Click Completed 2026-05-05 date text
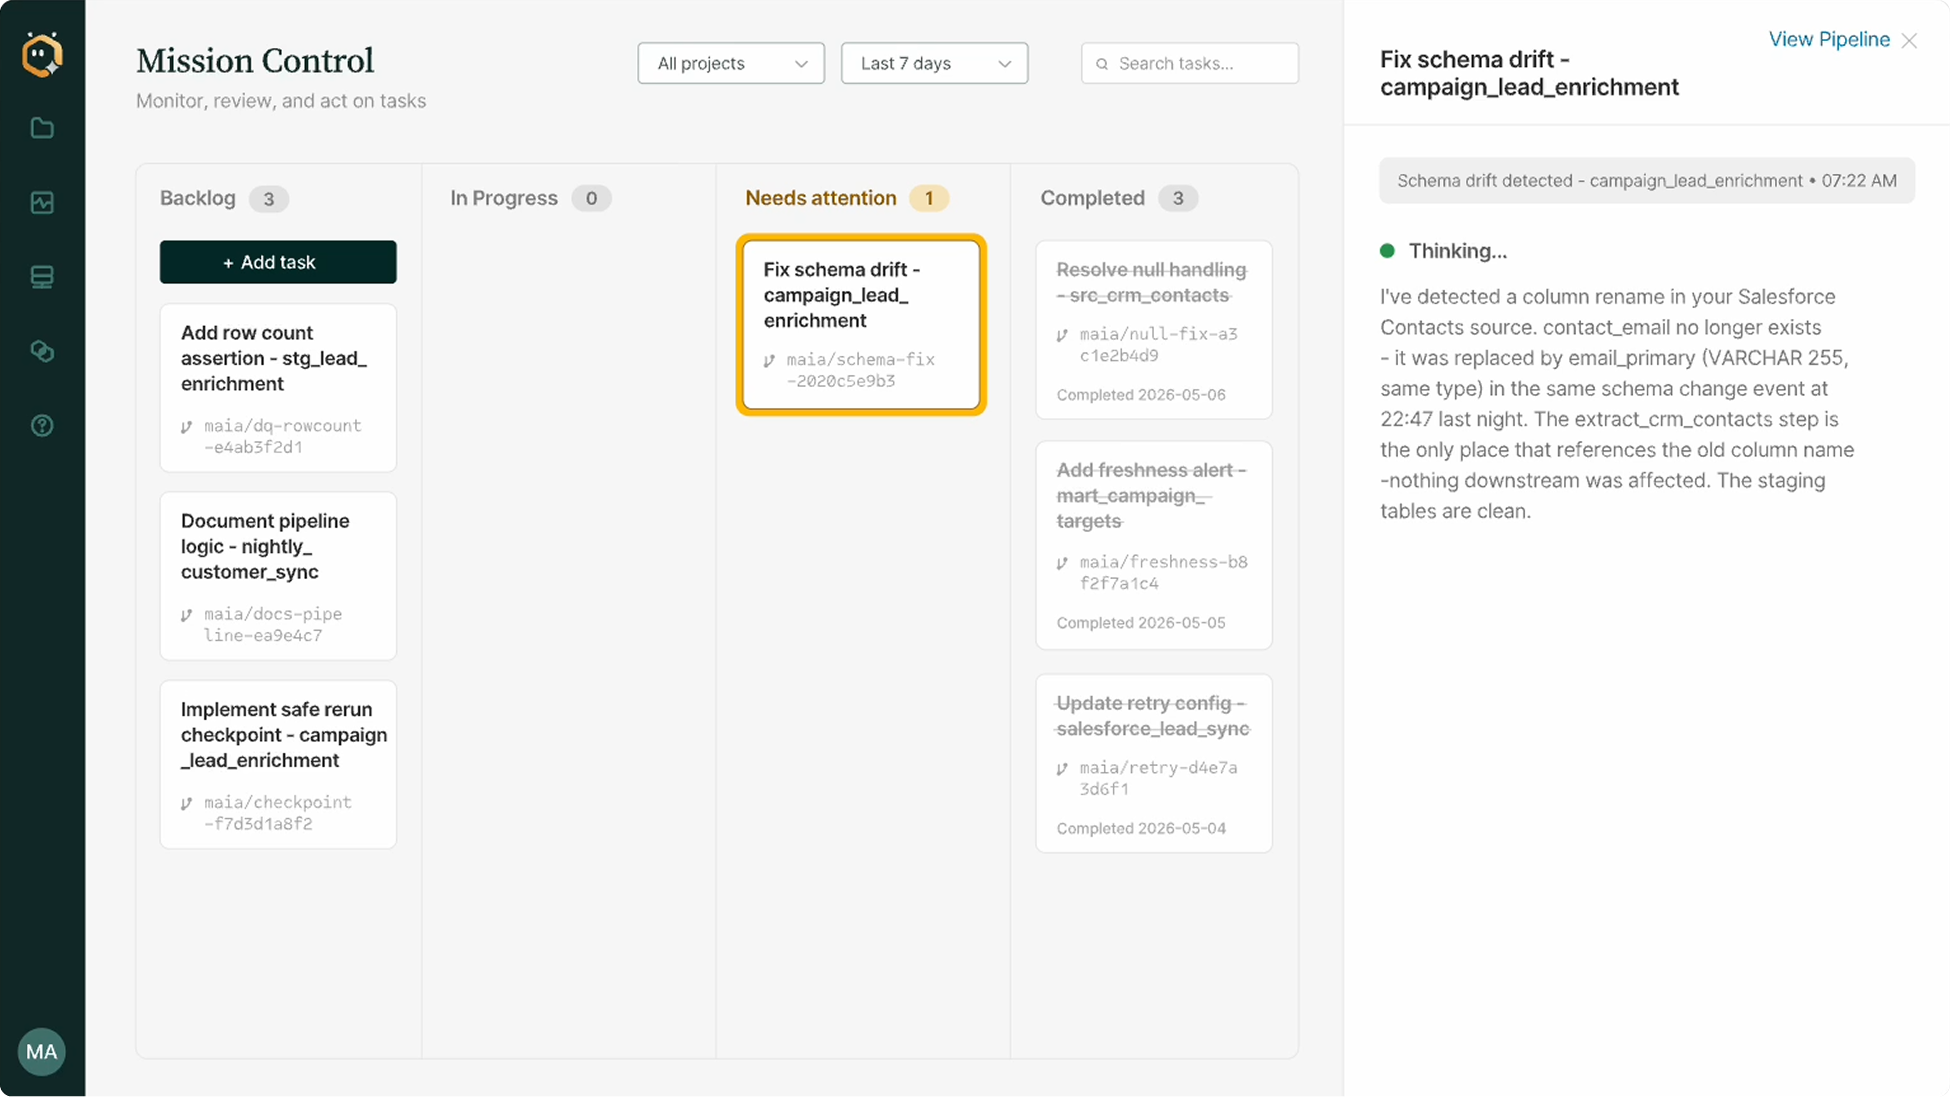Image resolution: width=1950 pixels, height=1097 pixels. [1141, 623]
